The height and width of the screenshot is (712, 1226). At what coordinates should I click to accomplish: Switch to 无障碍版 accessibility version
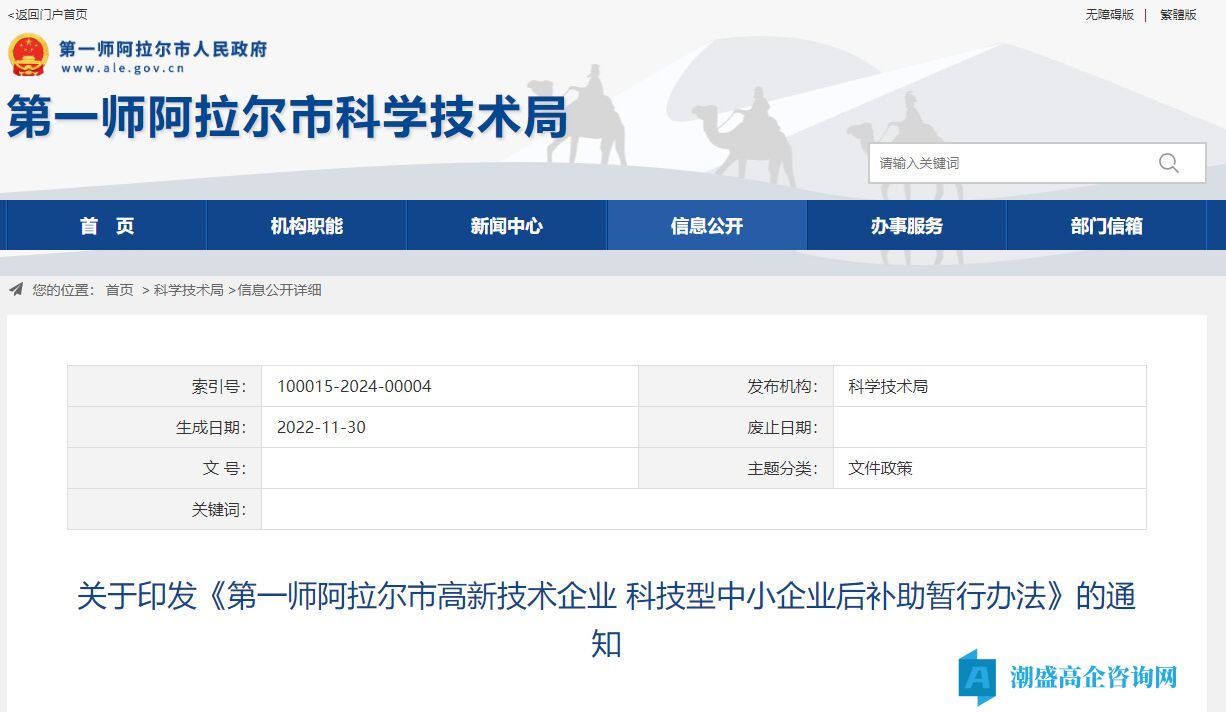(x=1110, y=14)
